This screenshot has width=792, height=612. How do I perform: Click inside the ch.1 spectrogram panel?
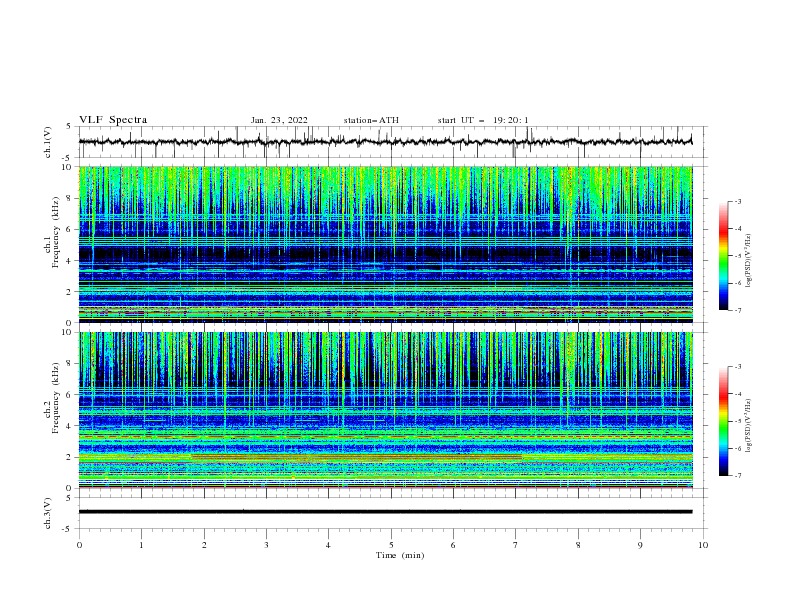[x=385, y=244]
